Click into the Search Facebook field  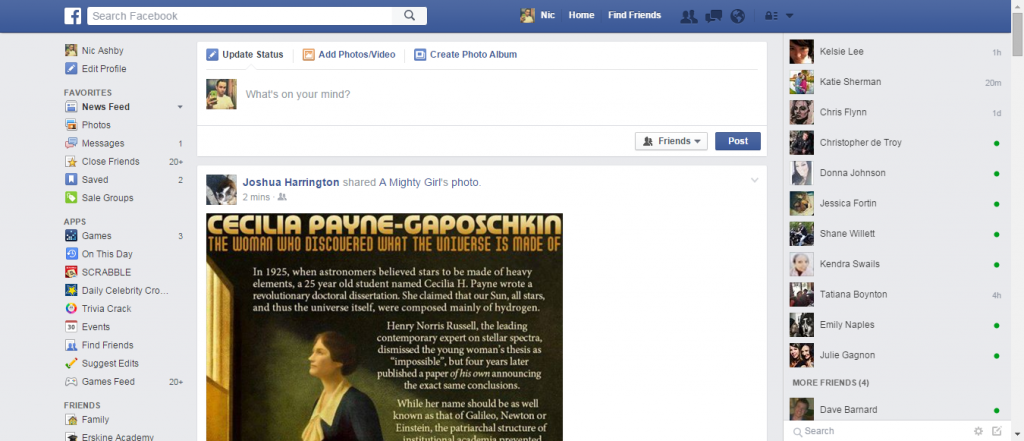pos(240,16)
